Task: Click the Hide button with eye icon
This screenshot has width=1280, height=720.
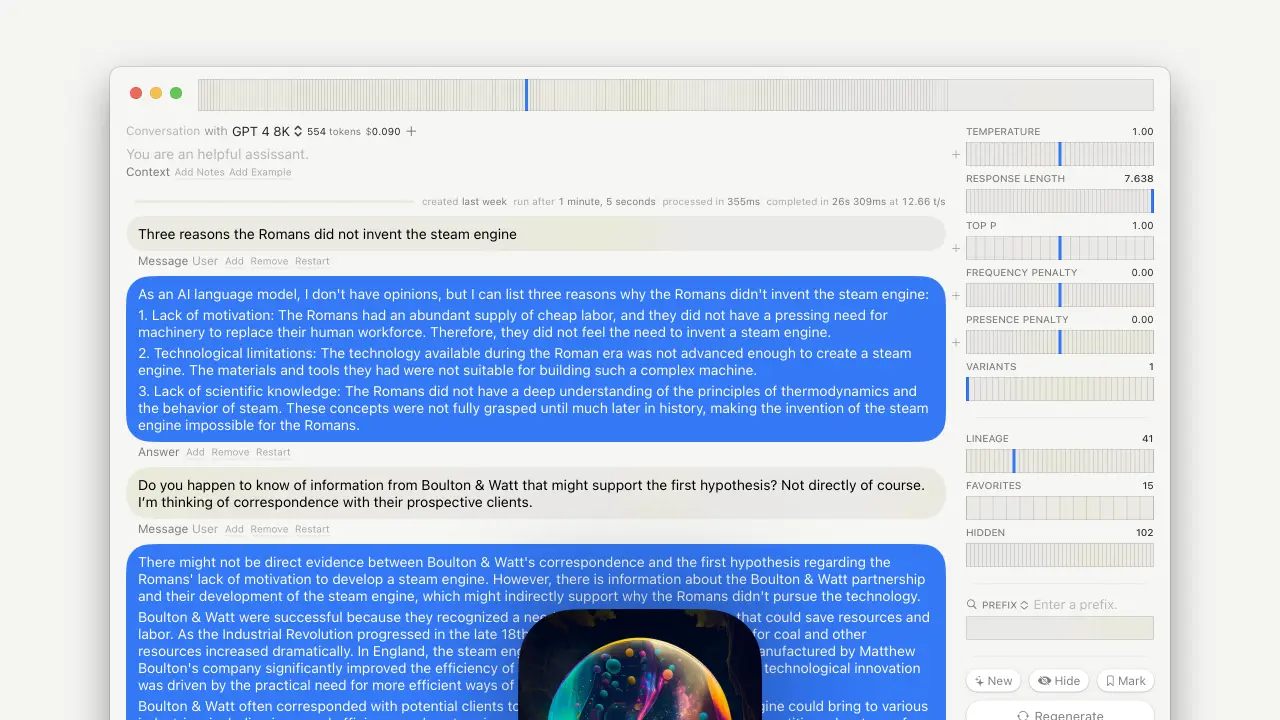Action: [x=1059, y=681]
